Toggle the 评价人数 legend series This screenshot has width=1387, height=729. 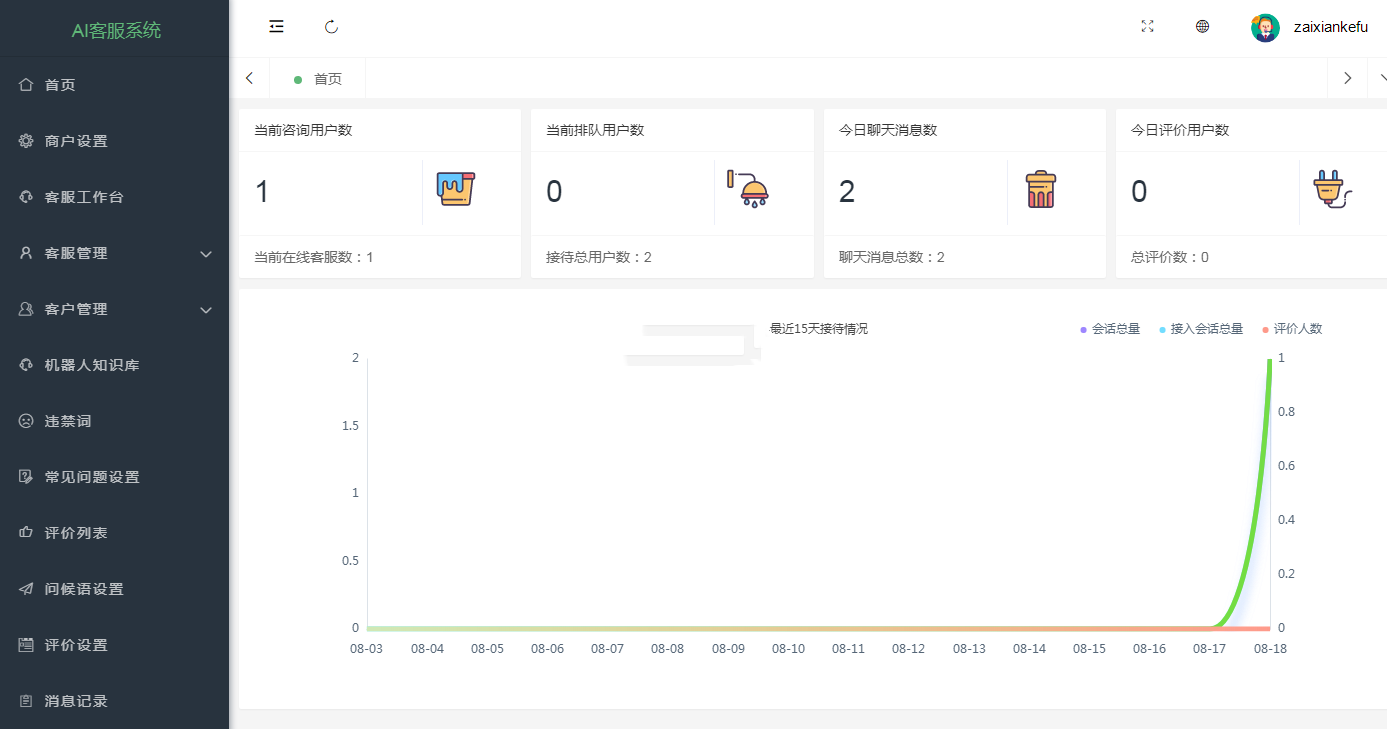1292,328
